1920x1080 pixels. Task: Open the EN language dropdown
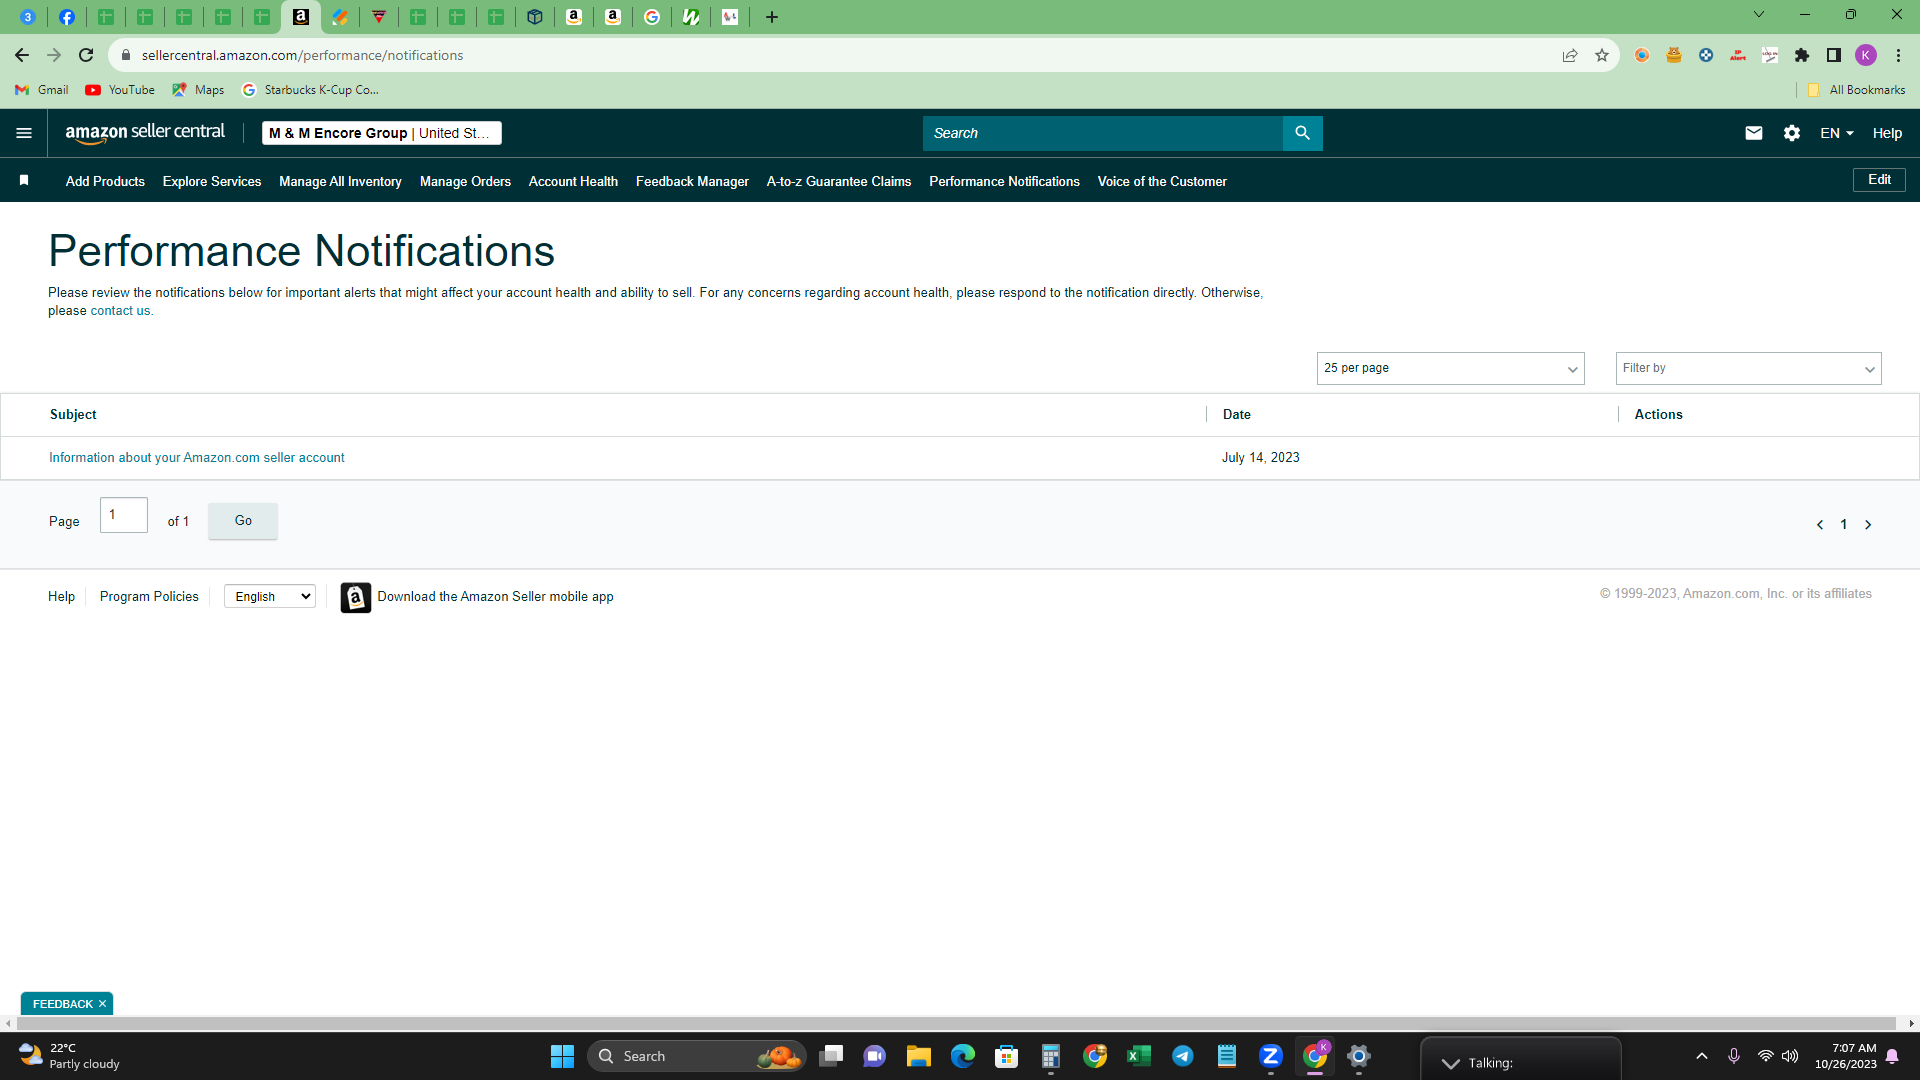coord(1837,133)
